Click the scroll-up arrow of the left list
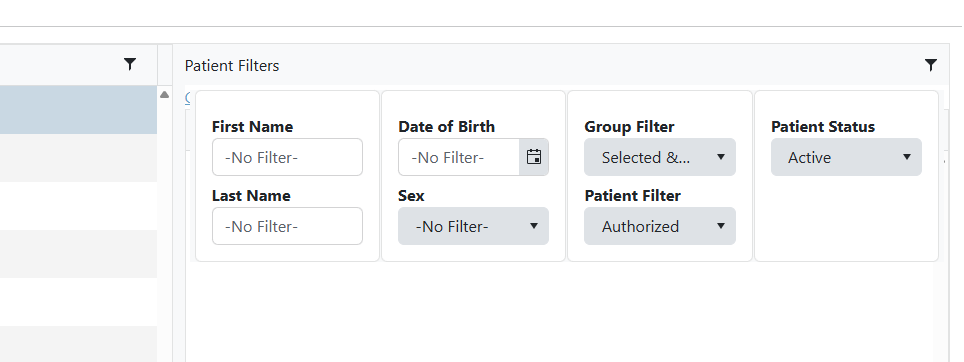This screenshot has height=362, width=964. coord(164,95)
